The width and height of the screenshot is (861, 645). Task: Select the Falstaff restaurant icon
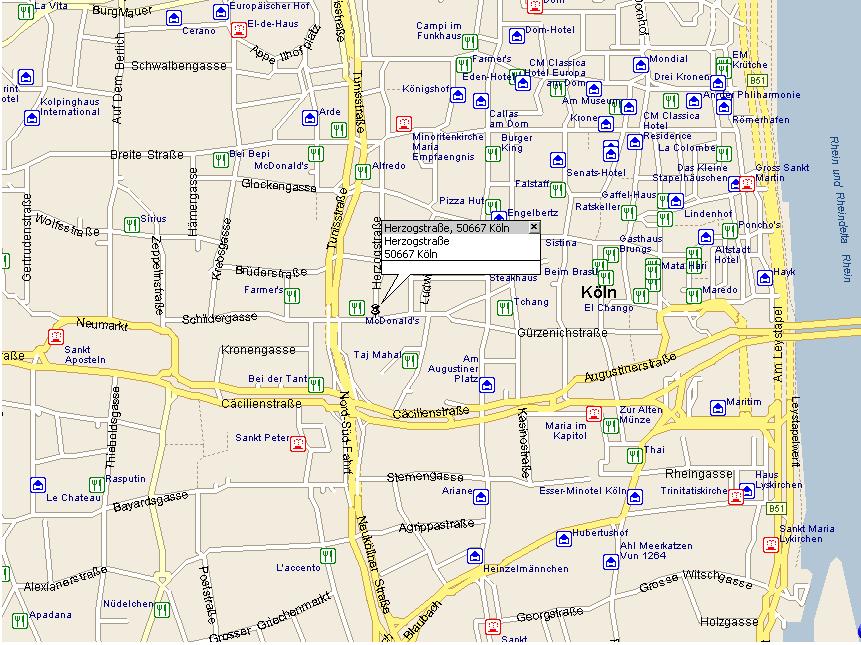coord(558,189)
